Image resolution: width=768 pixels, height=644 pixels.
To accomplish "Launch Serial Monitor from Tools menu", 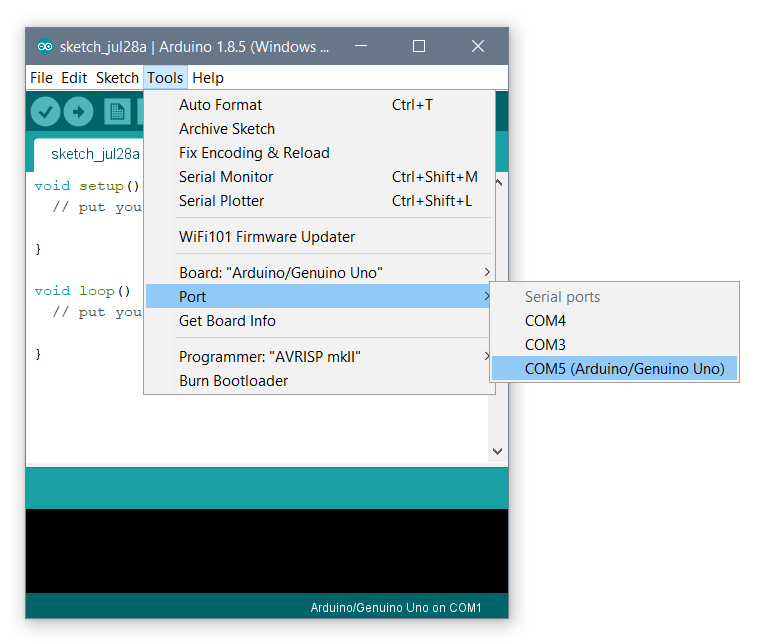I will pyautogui.click(x=226, y=177).
